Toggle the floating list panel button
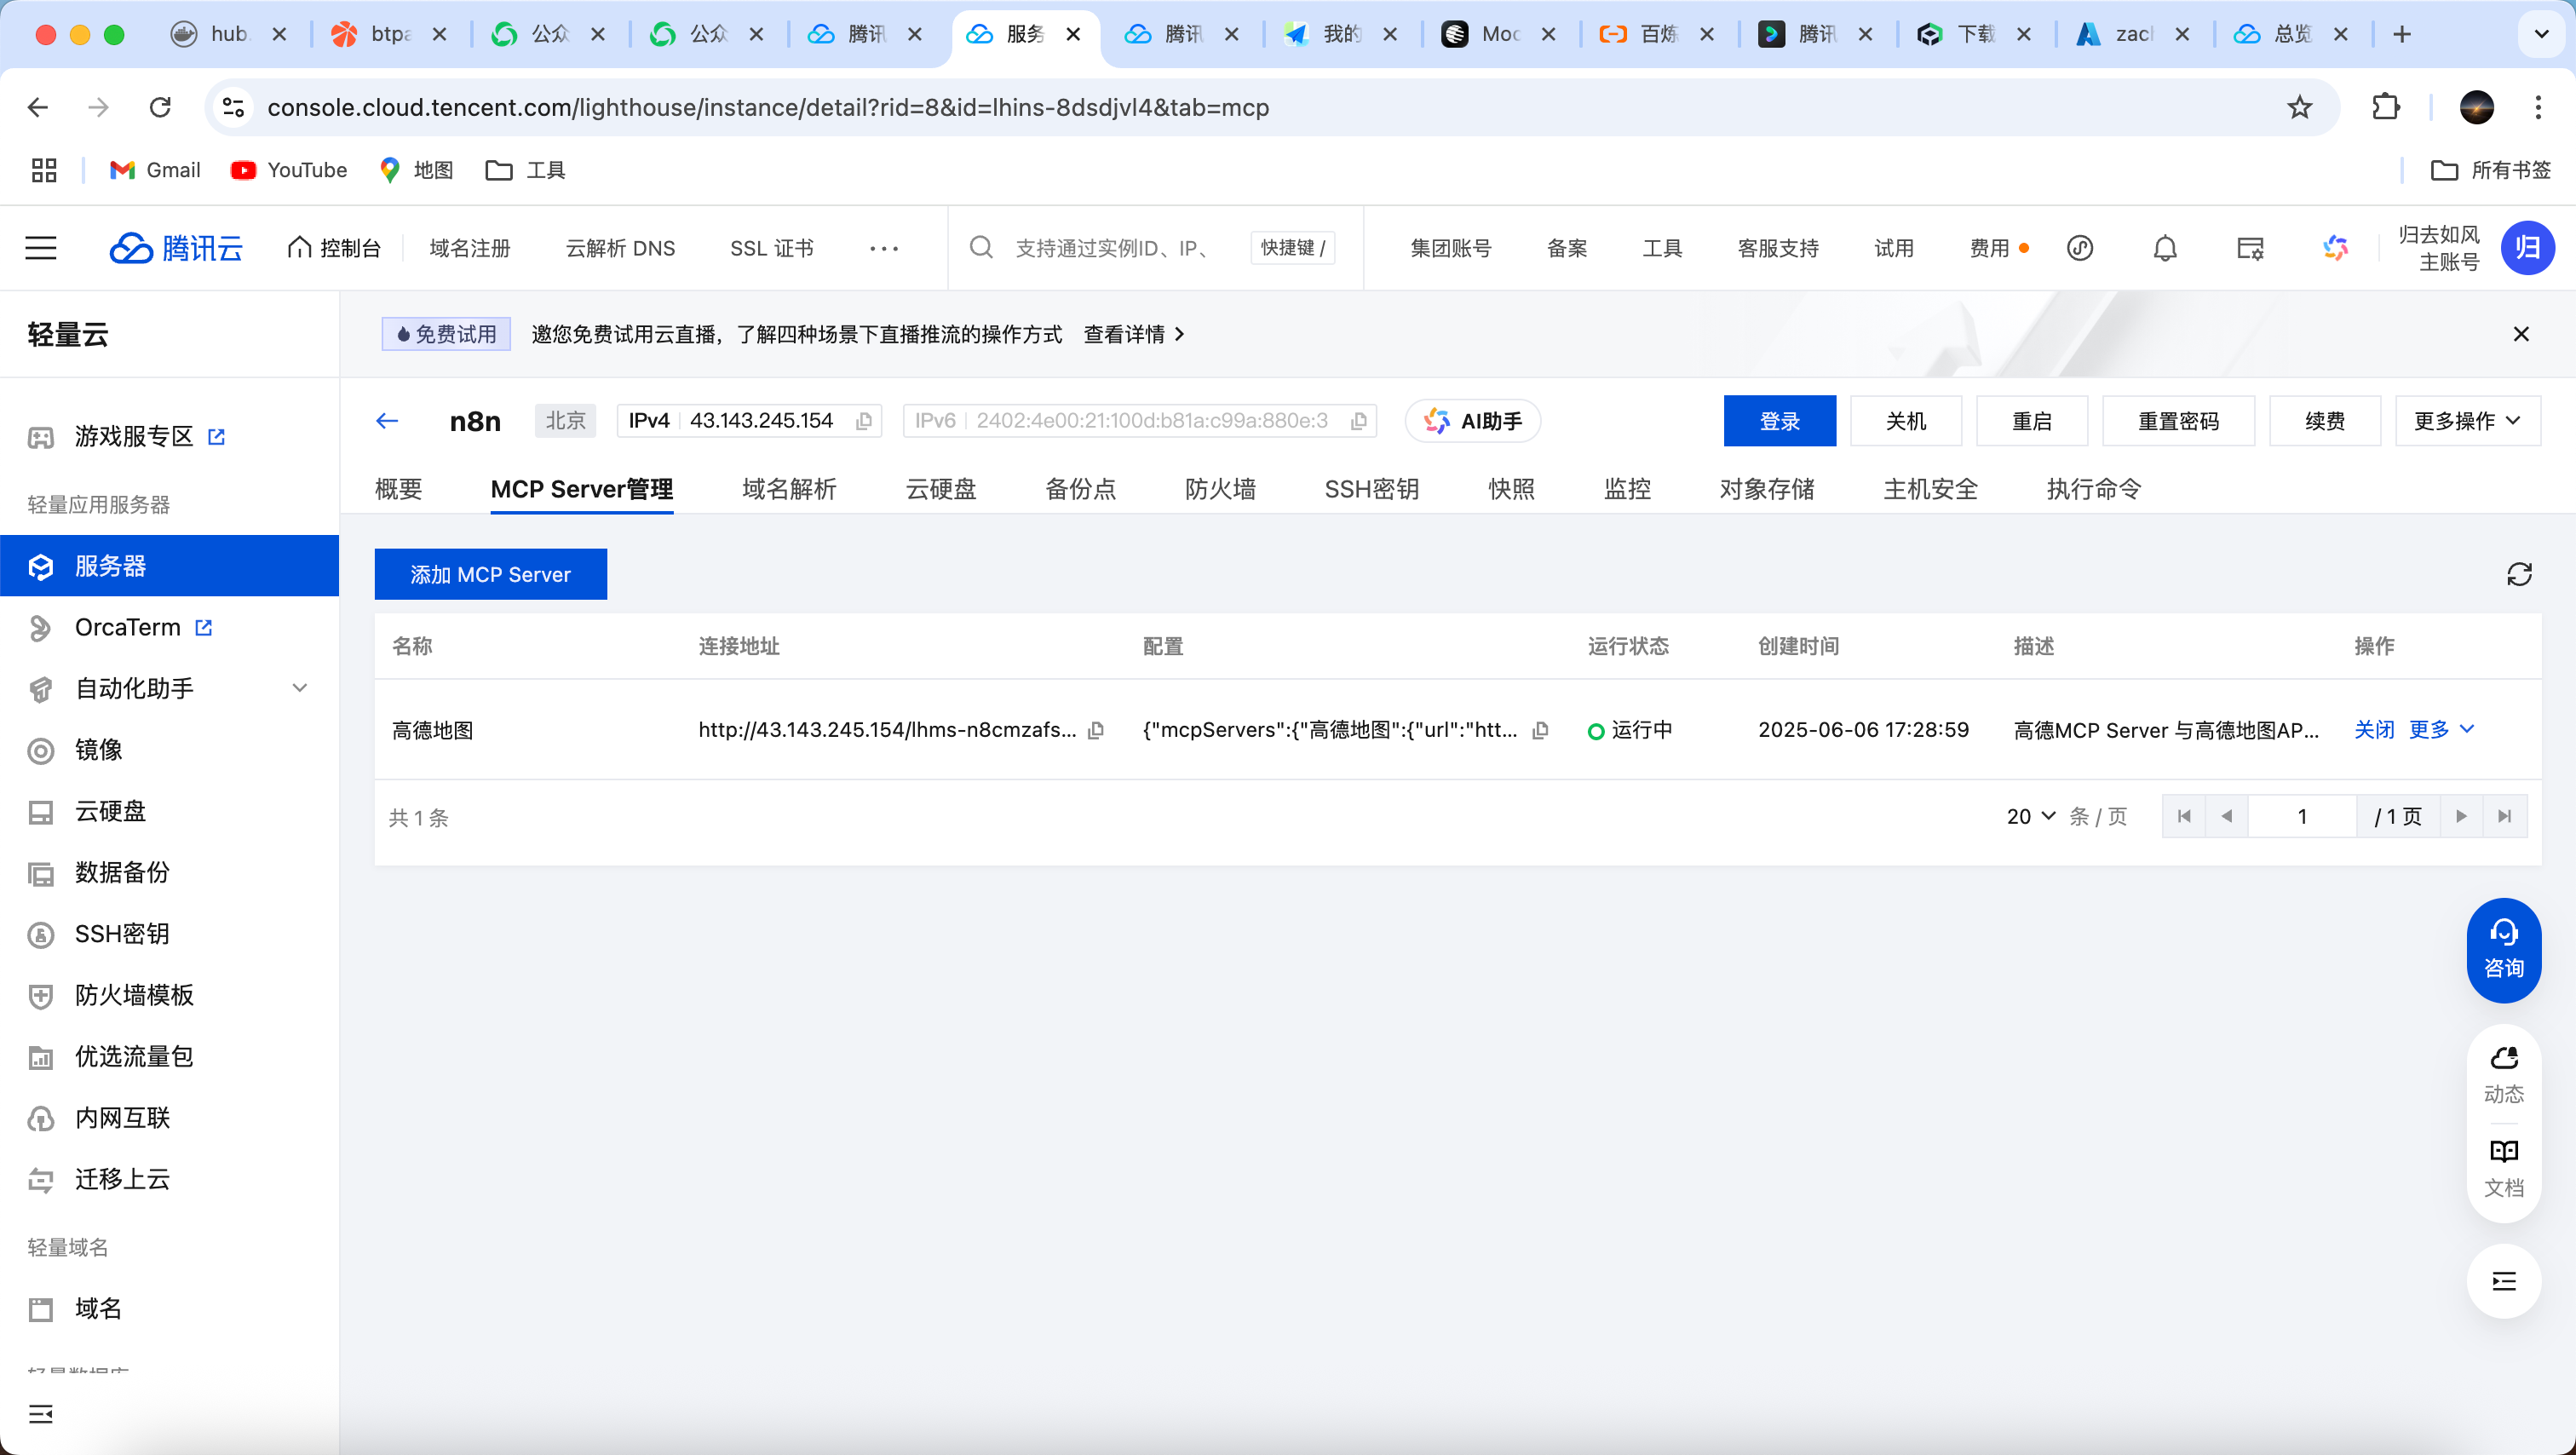2576x1455 pixels. [x=2504, y=1281]
